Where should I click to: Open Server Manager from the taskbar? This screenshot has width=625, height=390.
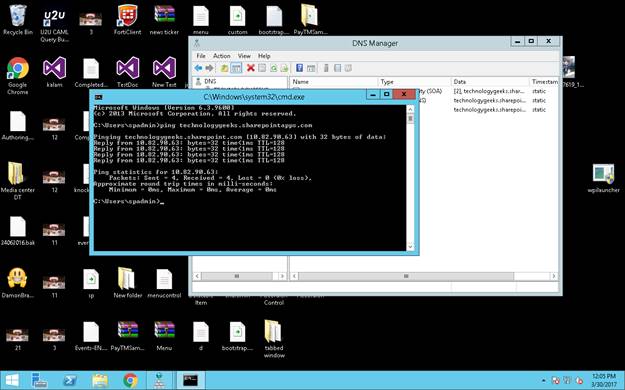(40, 380)
